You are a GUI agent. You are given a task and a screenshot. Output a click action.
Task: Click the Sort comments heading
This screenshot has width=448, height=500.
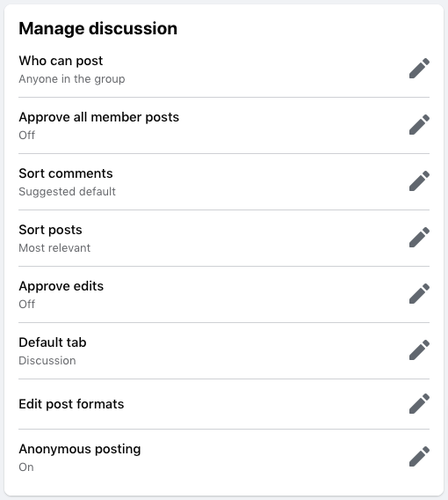(66, 173)
